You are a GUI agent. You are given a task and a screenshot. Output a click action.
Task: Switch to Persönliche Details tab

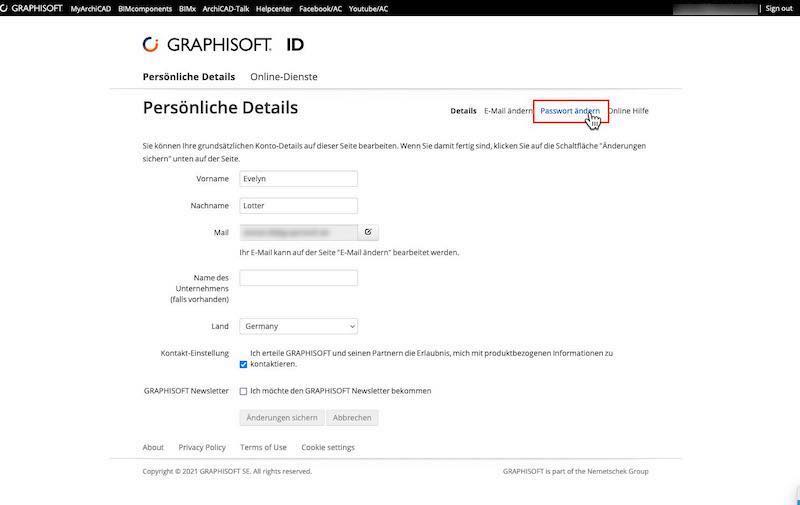(189, 77)
